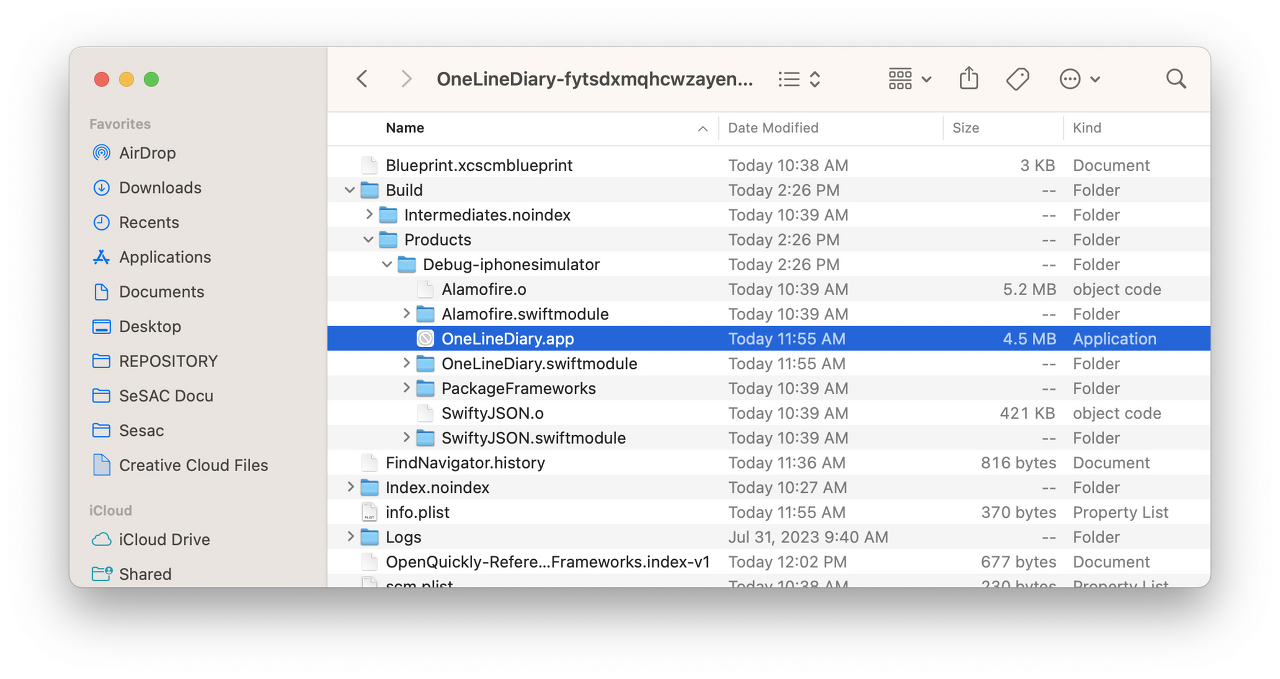The height and width of the screenshot is (679, 1280).
Task: Select the Intermediates.noindex folder icon
Action: [x=388, y=215]
